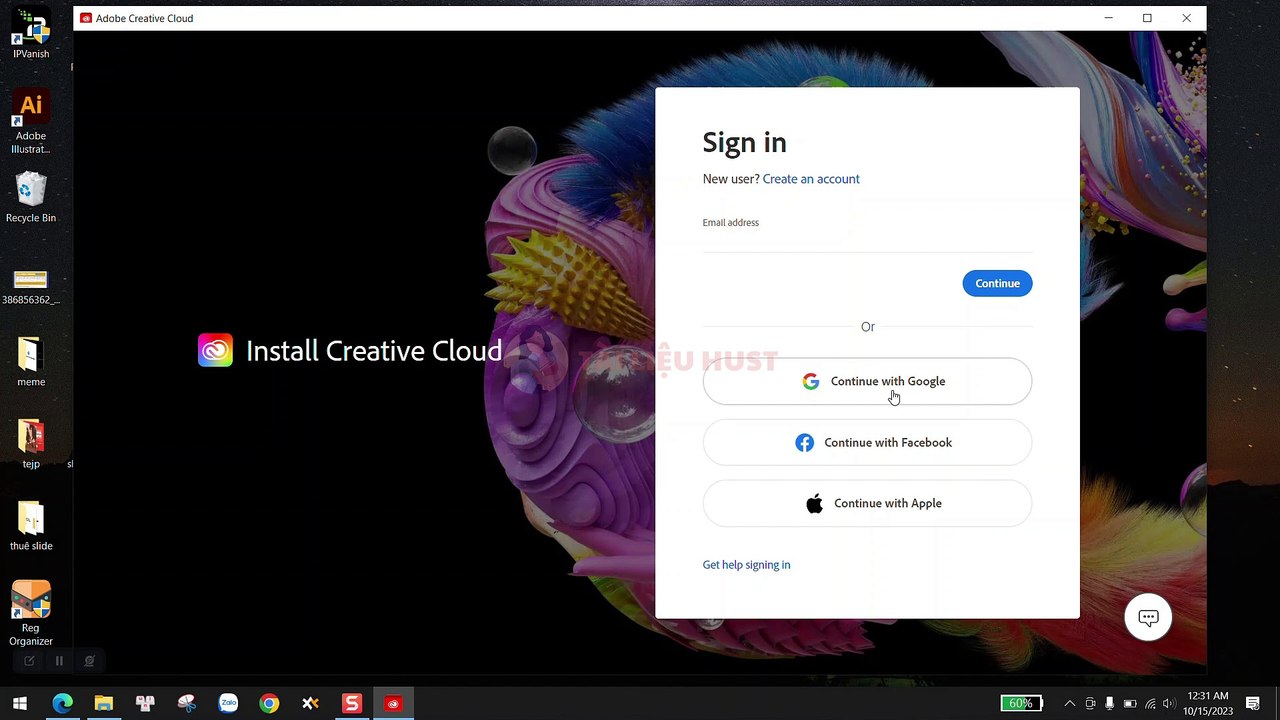Click the pause recording overlay button
Screen dimensions: 1280x720
[59, 661]
